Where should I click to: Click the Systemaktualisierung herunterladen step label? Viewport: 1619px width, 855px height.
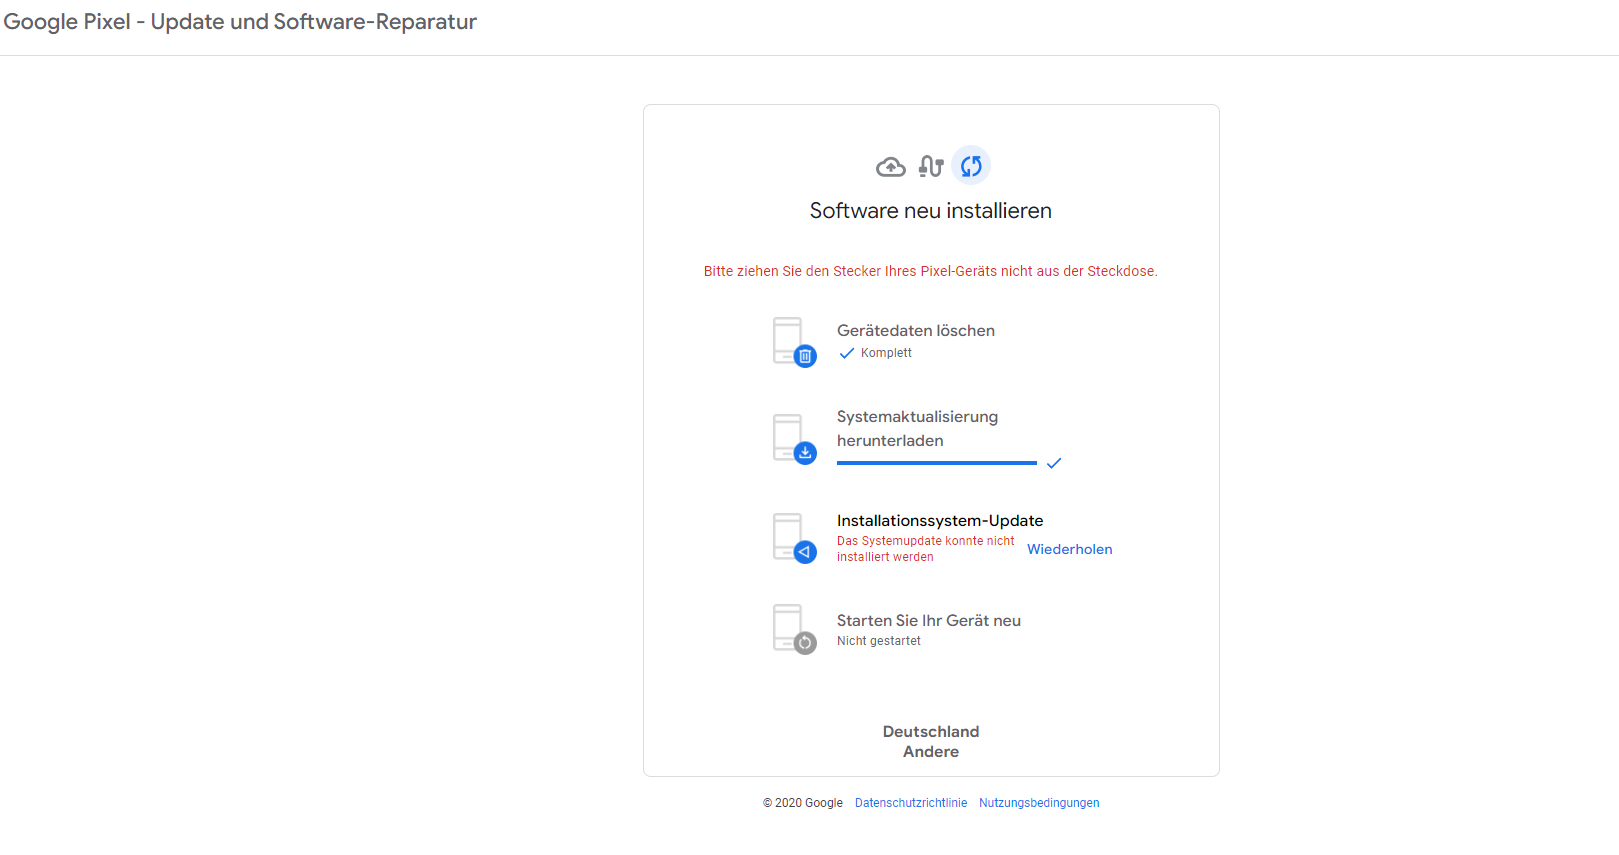(918, 429)
